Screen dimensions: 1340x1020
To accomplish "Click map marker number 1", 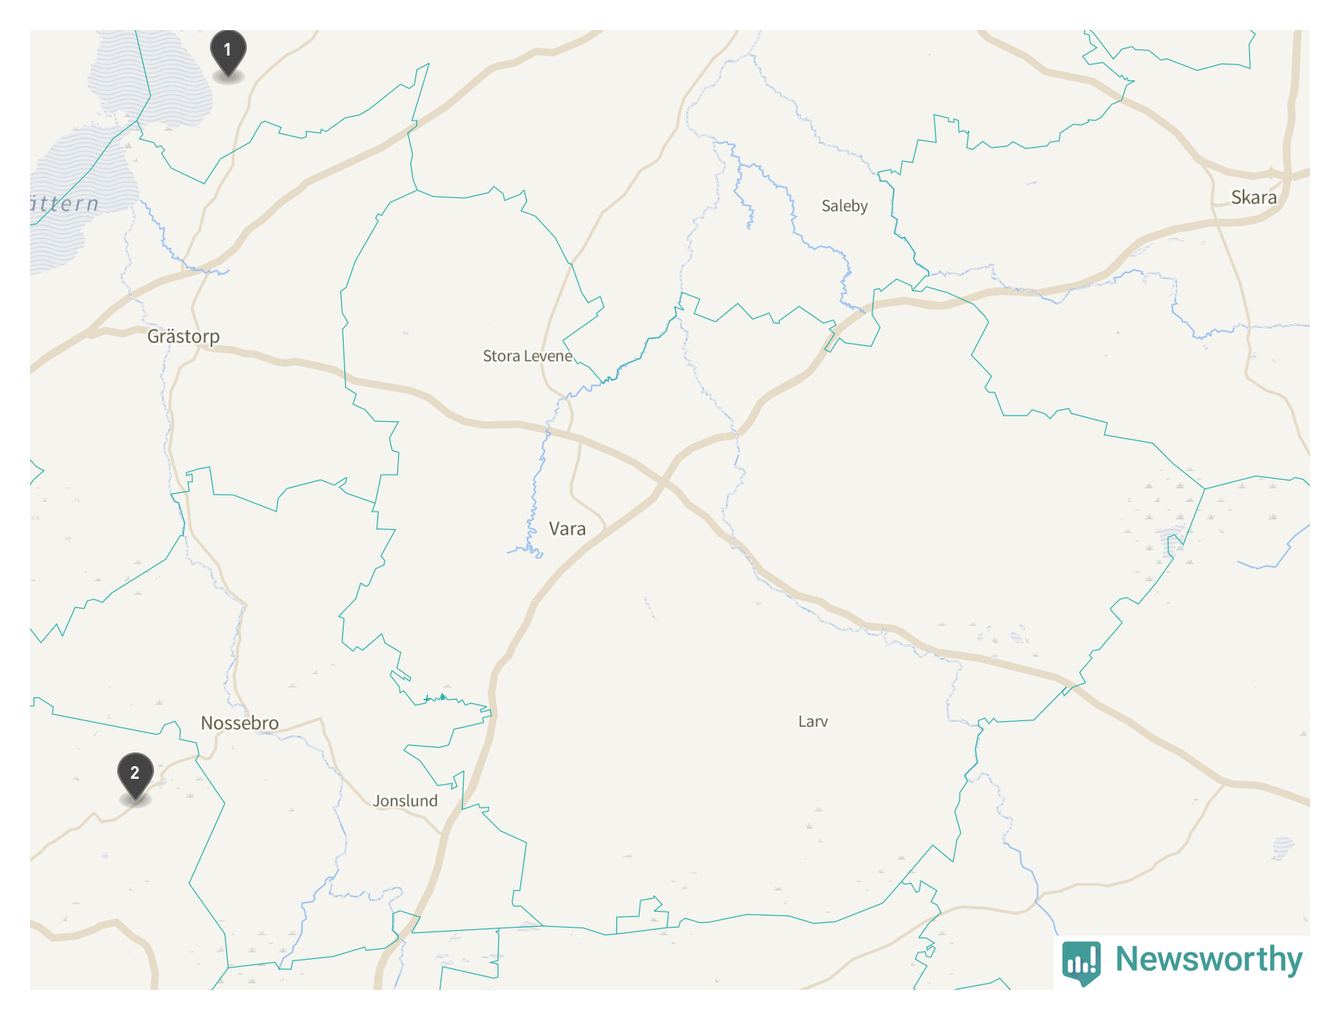I will [x=228, y=52].
